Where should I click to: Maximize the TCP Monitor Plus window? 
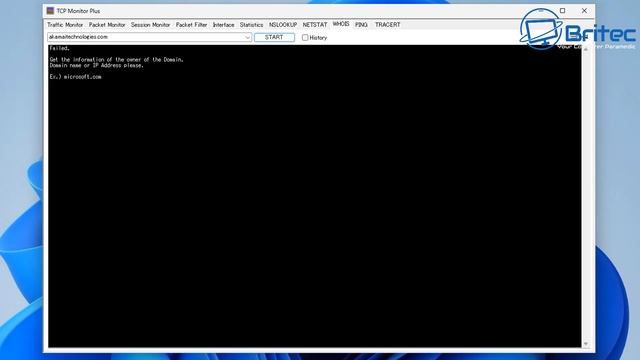point(562,11)
